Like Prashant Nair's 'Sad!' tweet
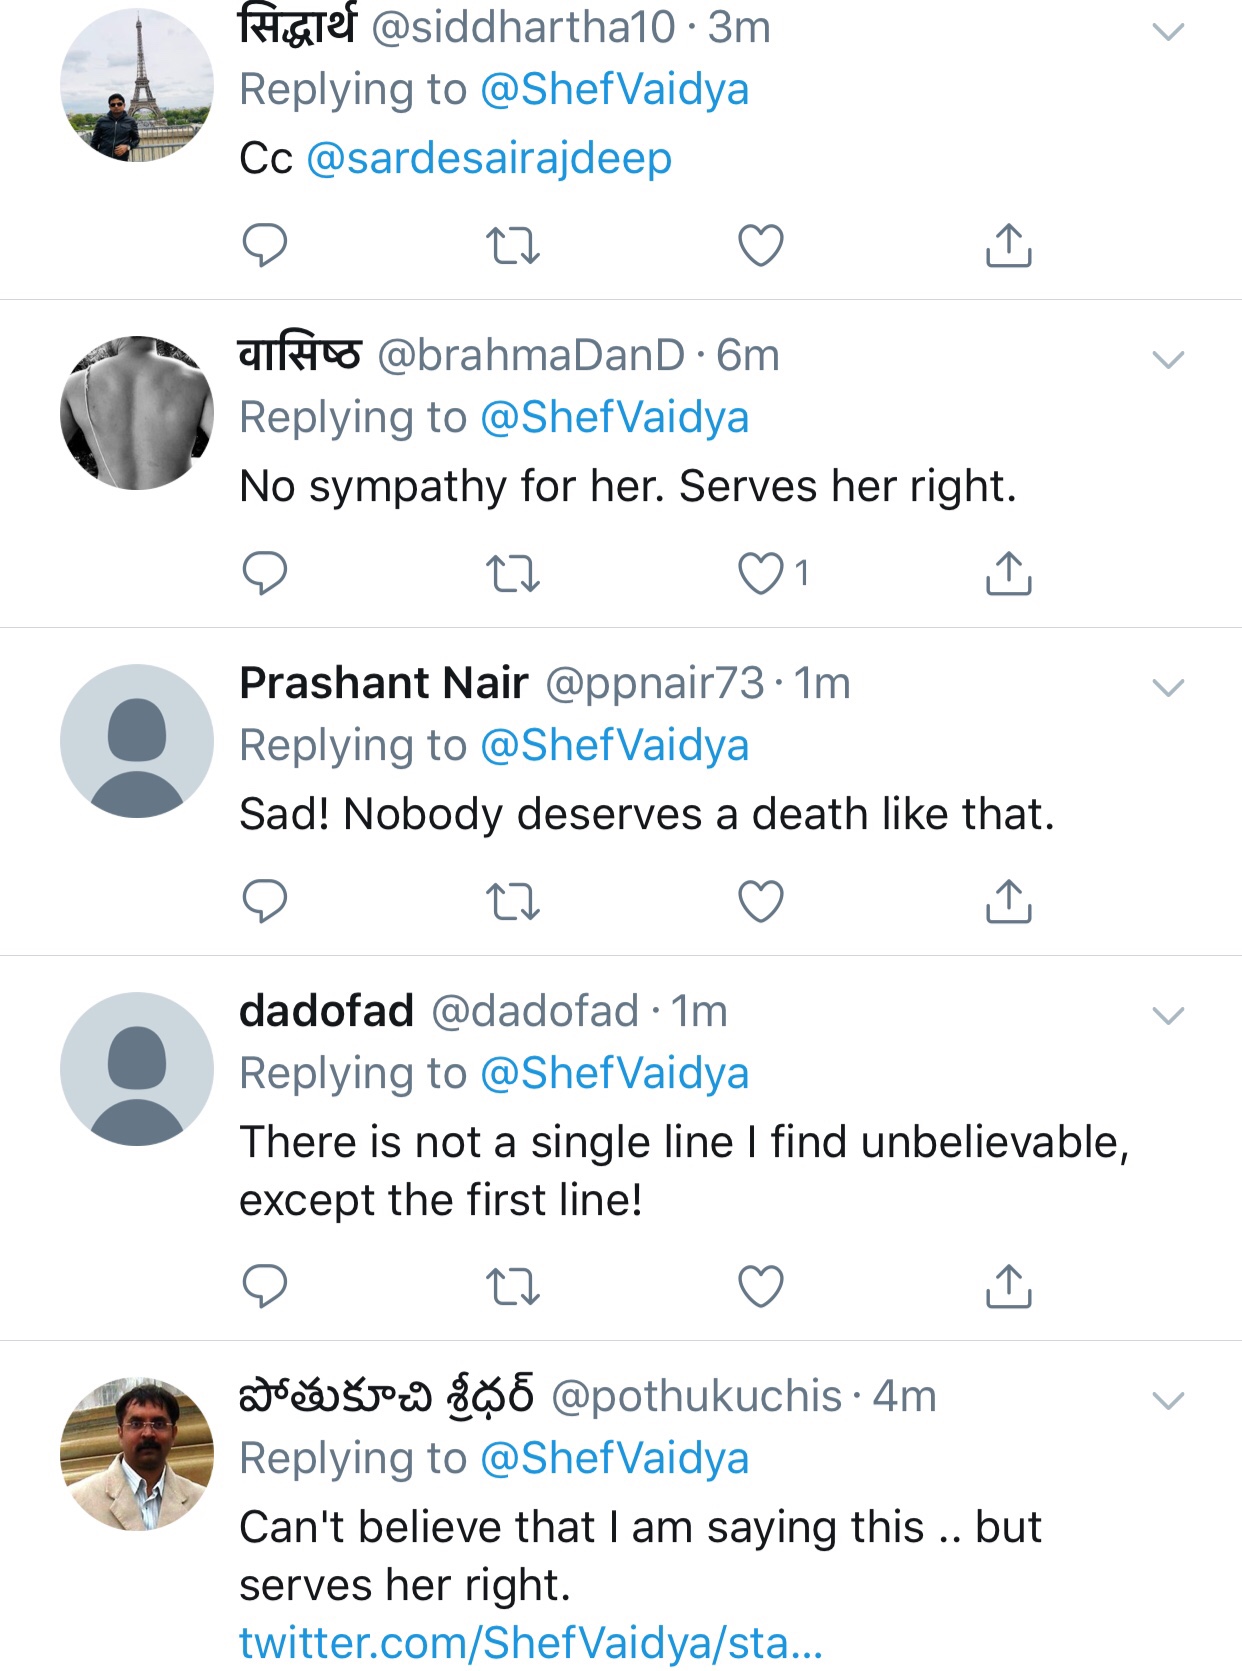Viewport: 1242px width, 1671px height. click(760, 901)
